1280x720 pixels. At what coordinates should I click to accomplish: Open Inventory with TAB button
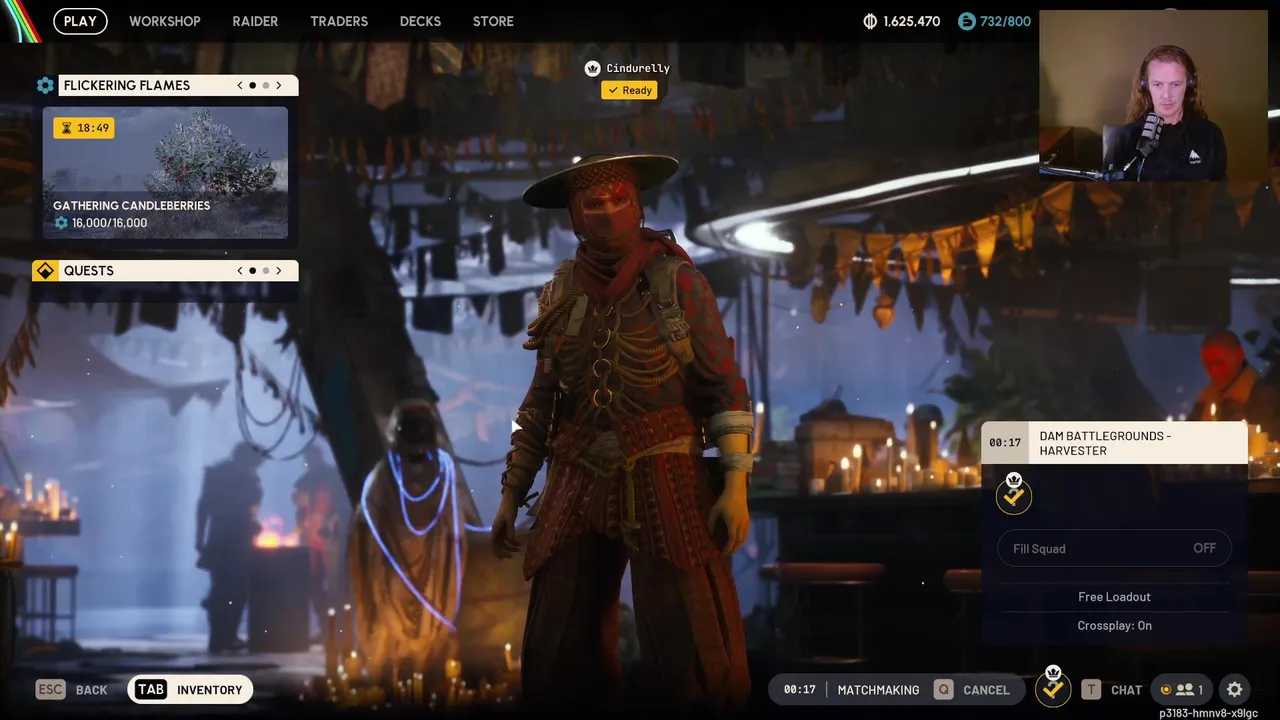coord(190,690)
